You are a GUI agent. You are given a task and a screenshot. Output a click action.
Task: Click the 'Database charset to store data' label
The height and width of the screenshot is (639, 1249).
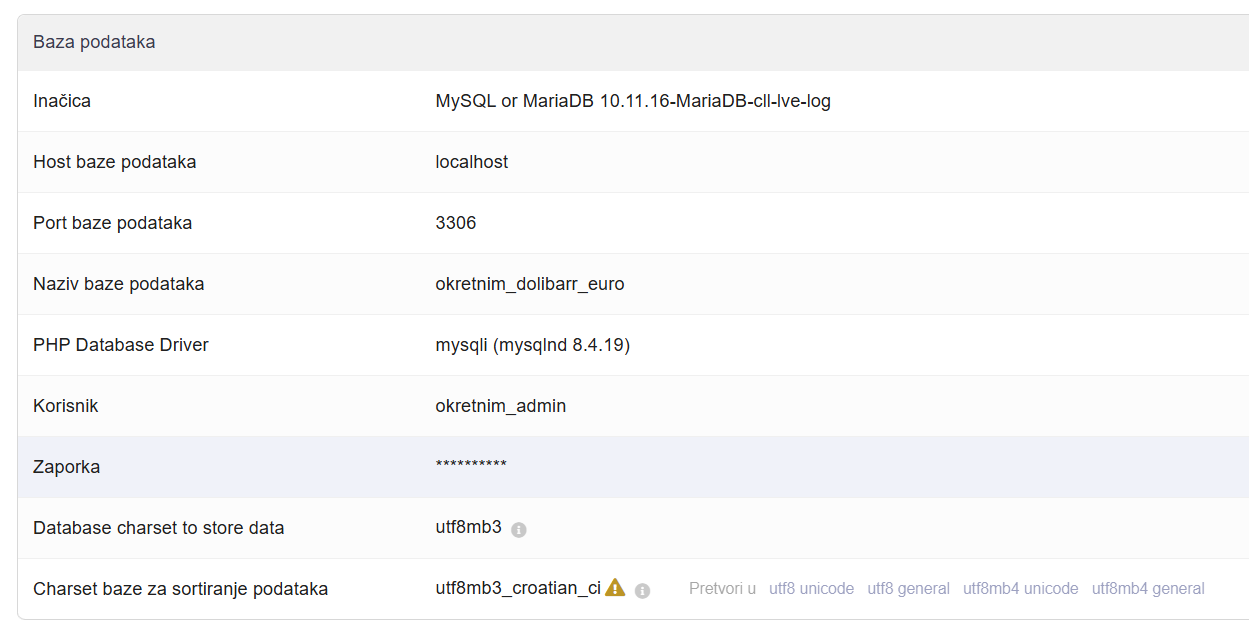pos(158,528)
